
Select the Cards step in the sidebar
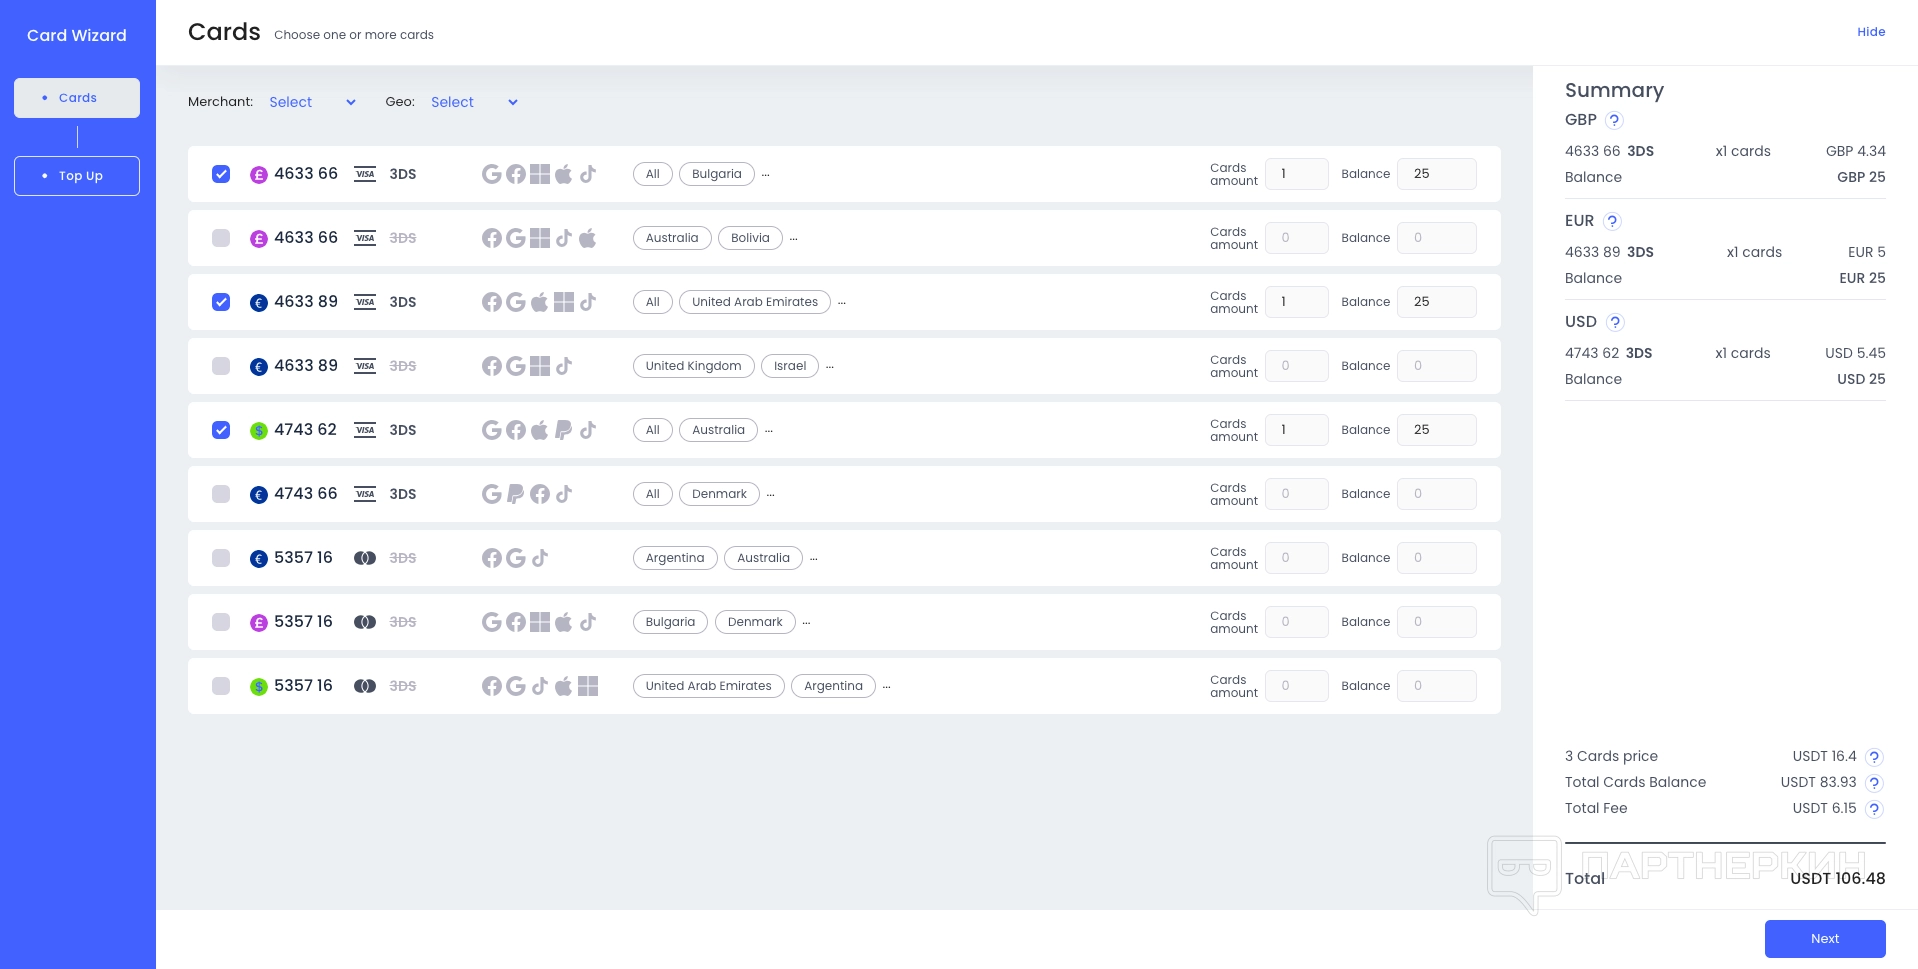77,98
